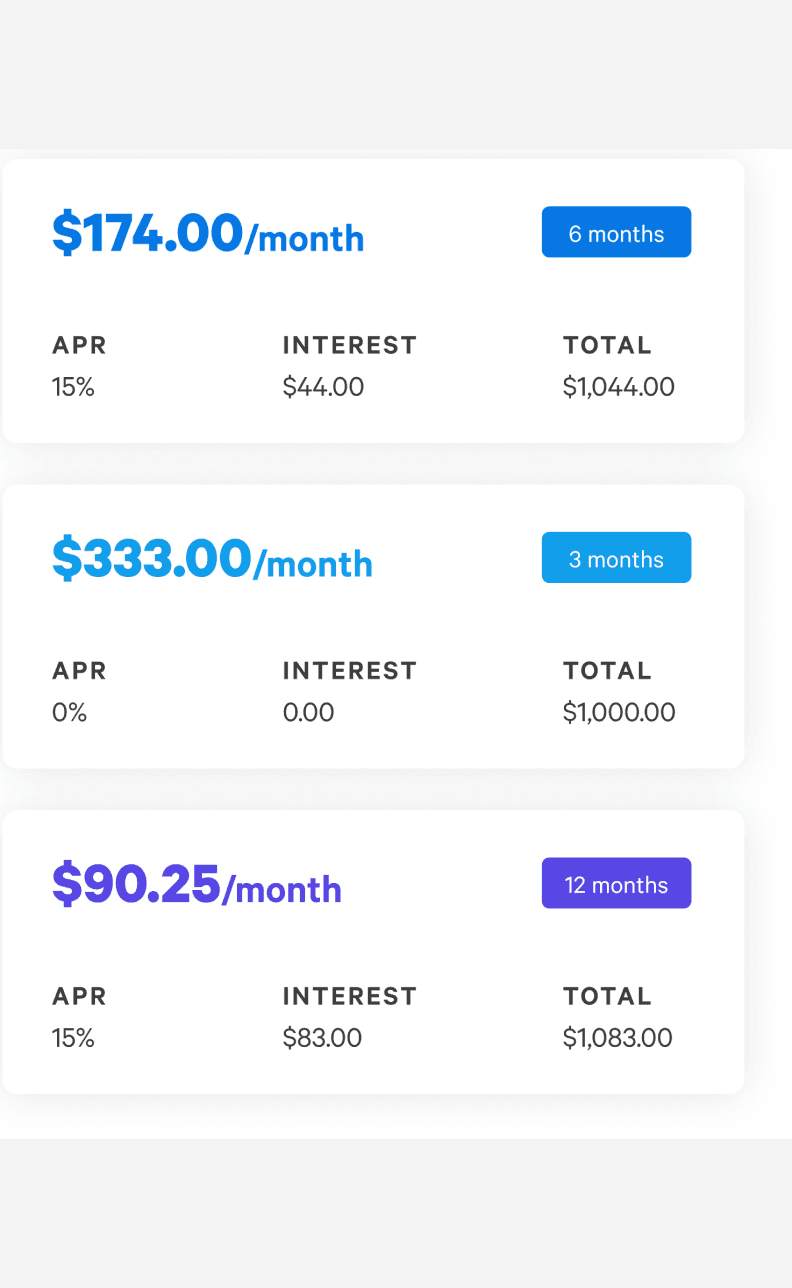Click the $44.00 interest amount
This screenshot has width=792, height=1288.
click(323, 387)
